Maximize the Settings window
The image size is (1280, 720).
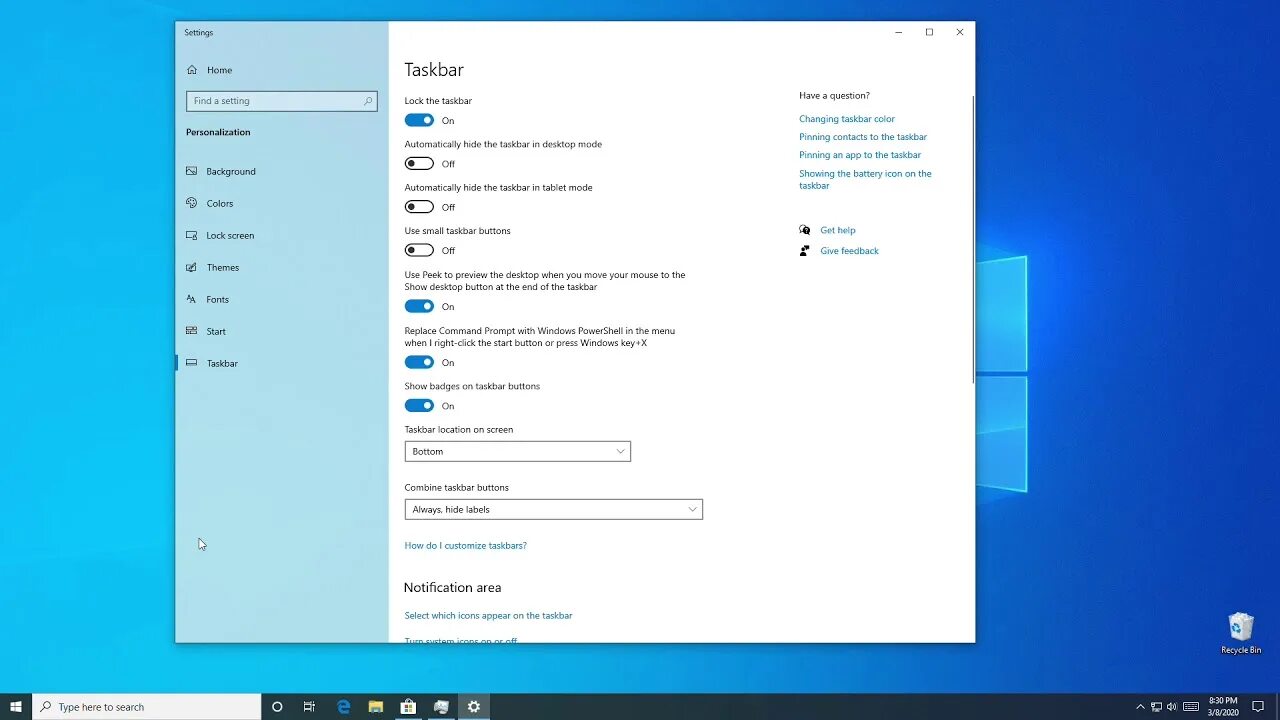tap(929, 32)
